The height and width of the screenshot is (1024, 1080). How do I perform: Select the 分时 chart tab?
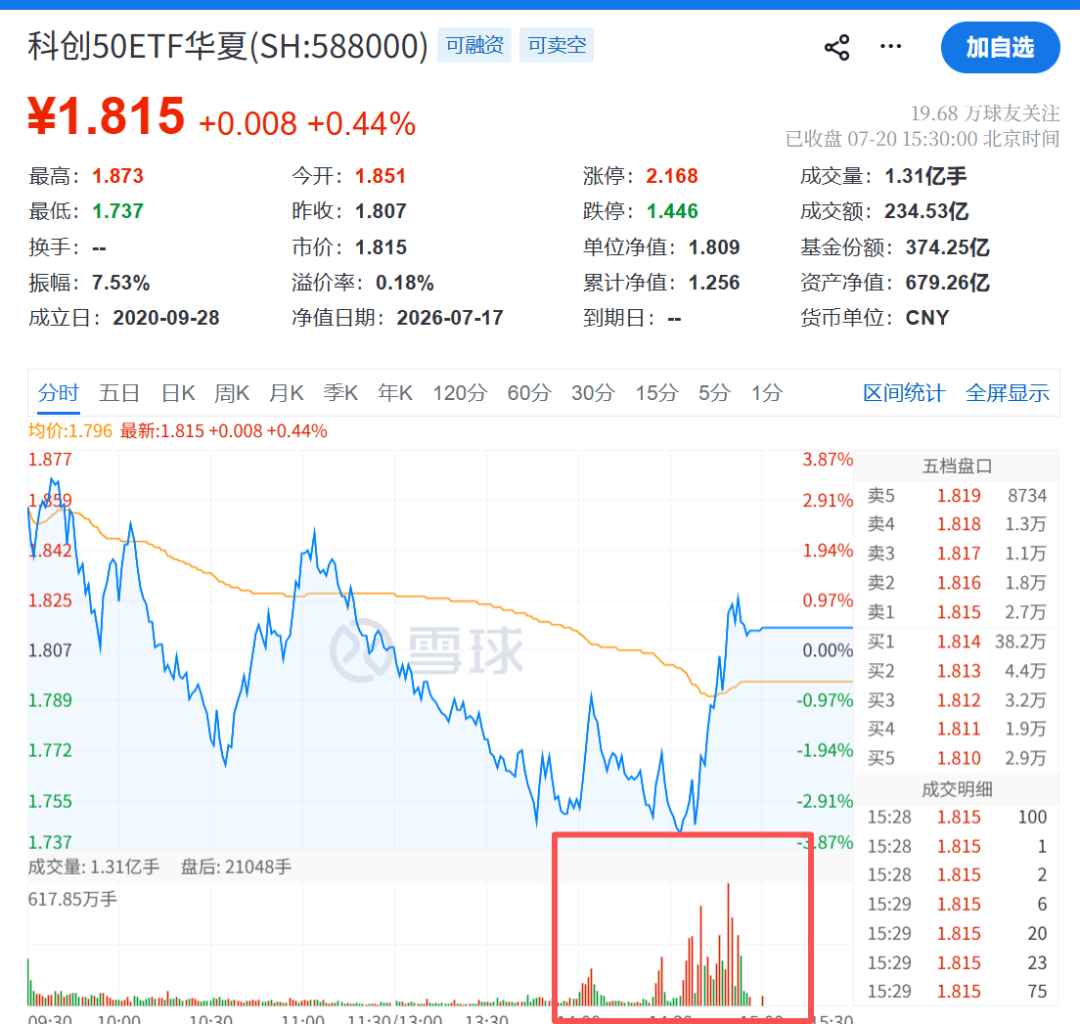pyautogui.click(x=59, y=393)
